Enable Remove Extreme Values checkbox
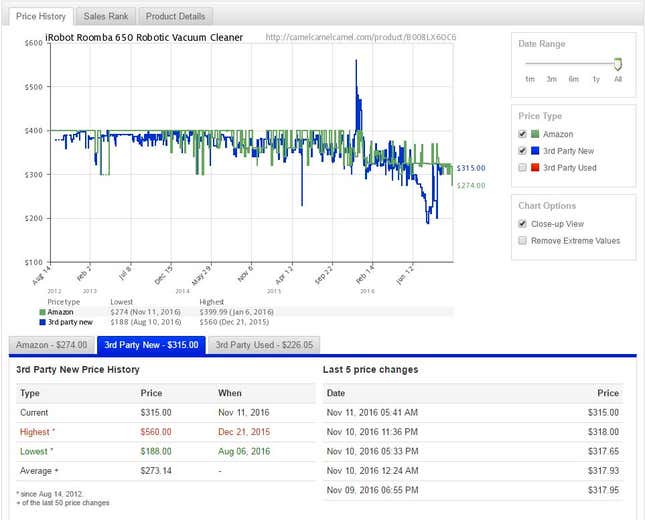 (x=522, y=241)
